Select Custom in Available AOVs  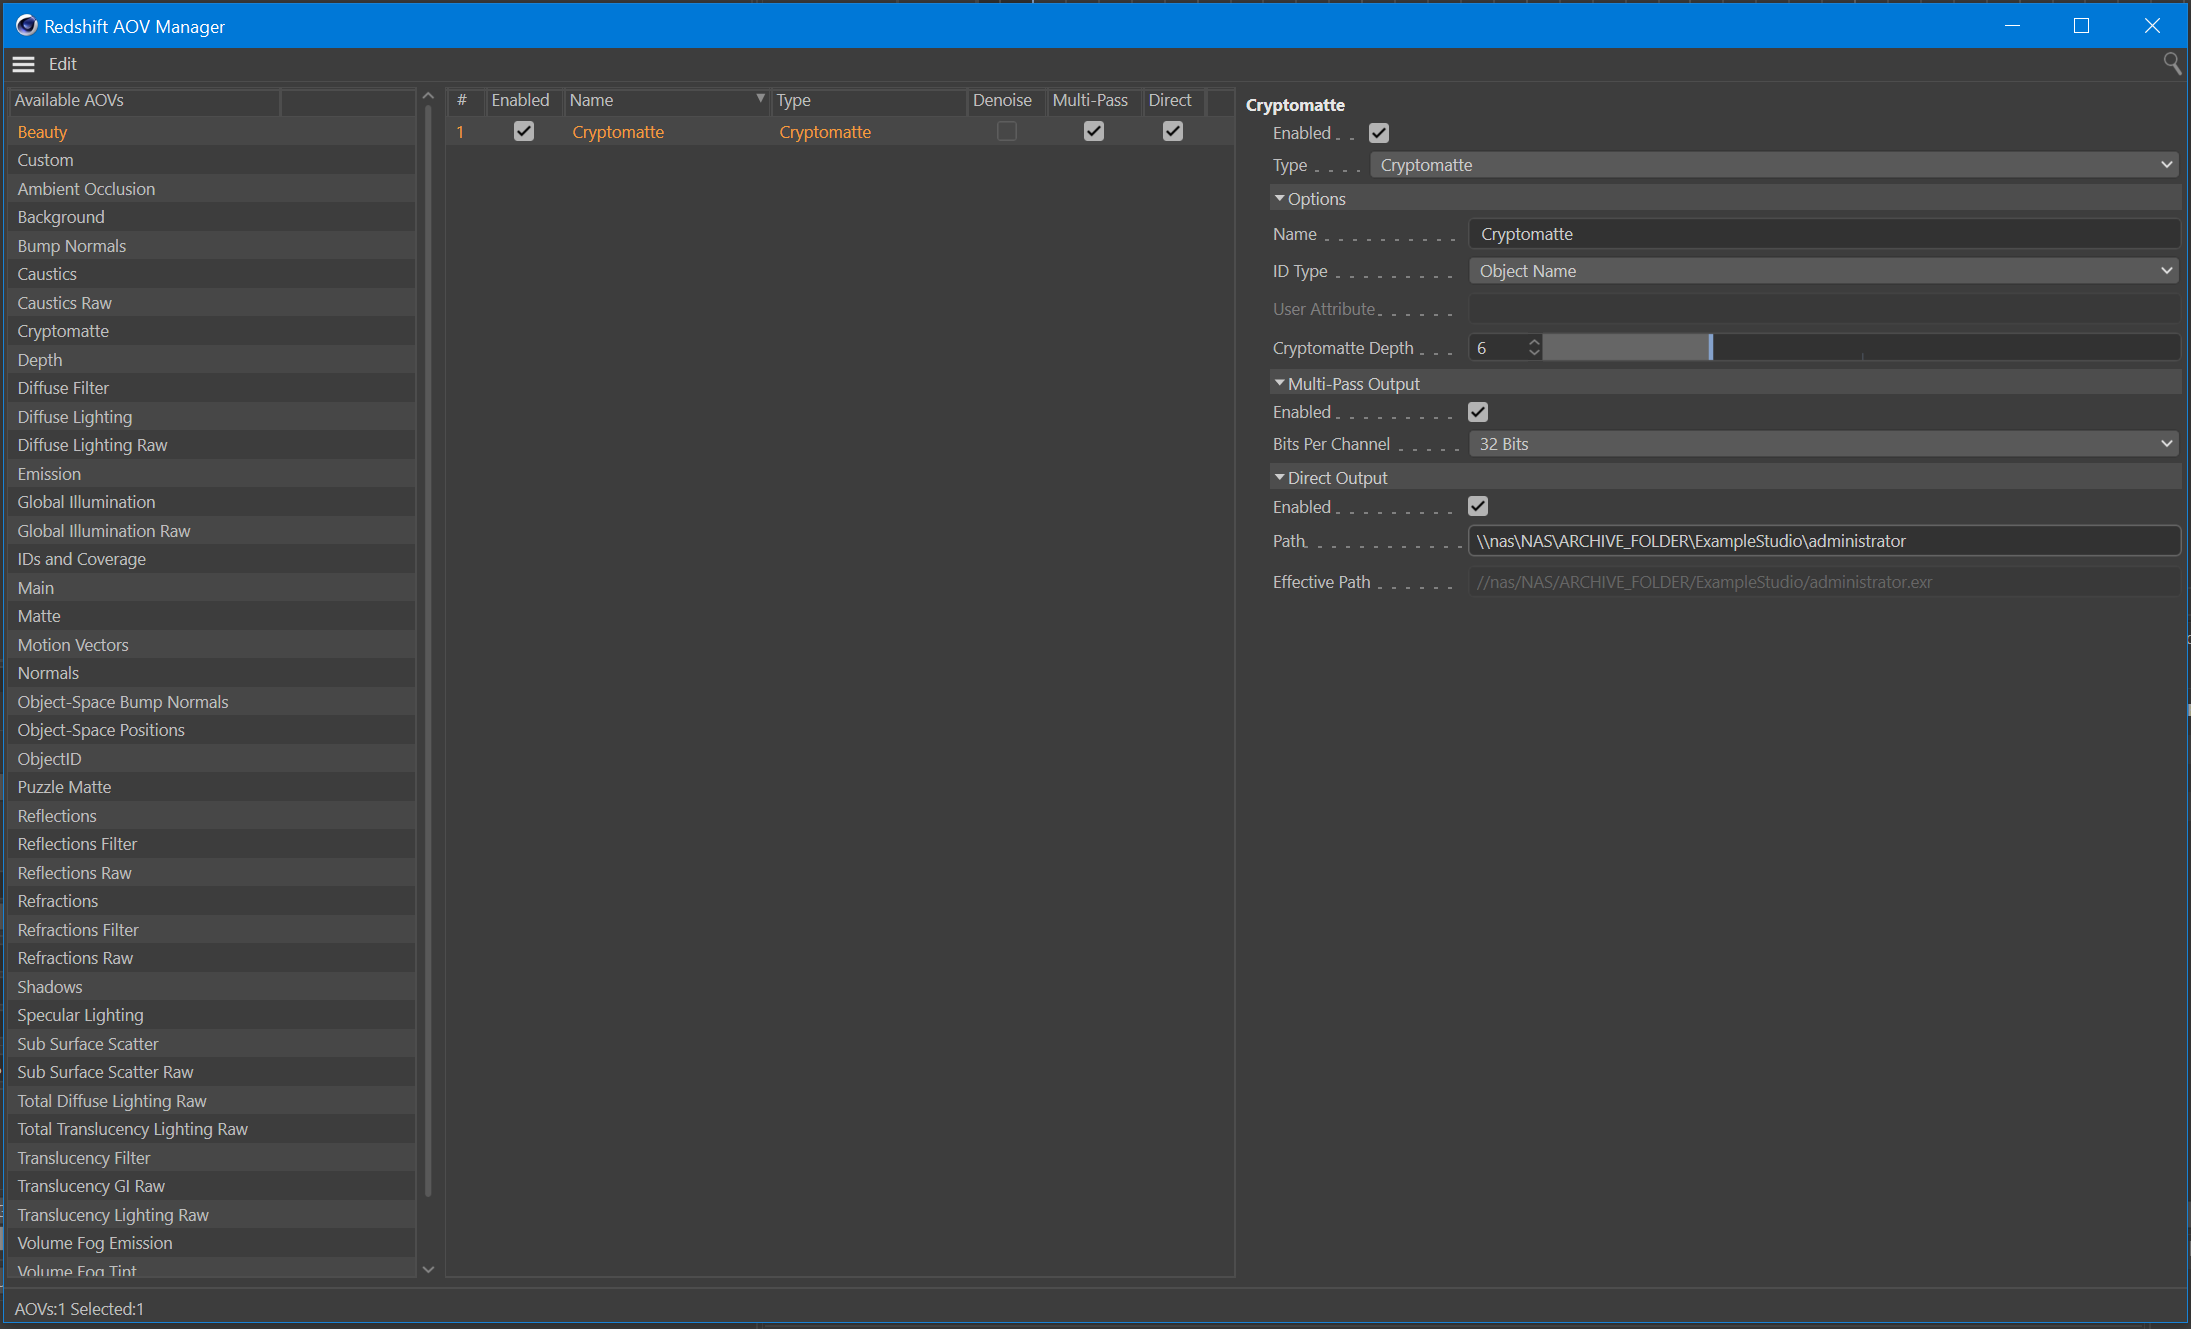pos(212,160)
